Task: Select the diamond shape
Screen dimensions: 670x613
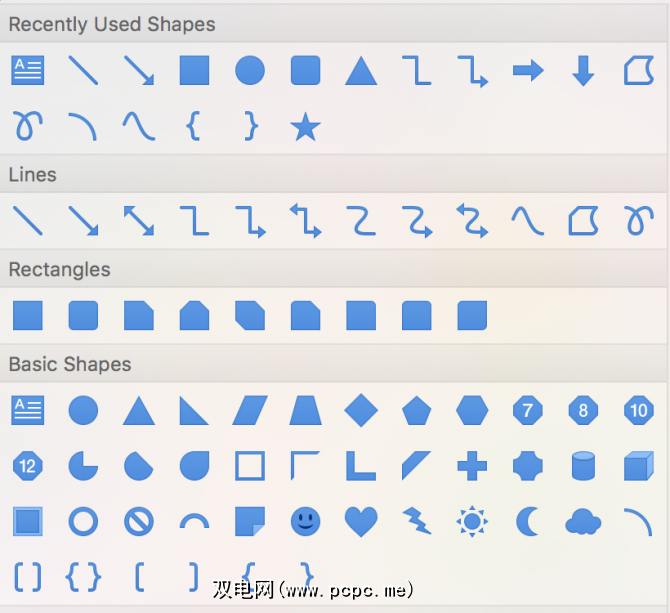Action: pos(360,409)
